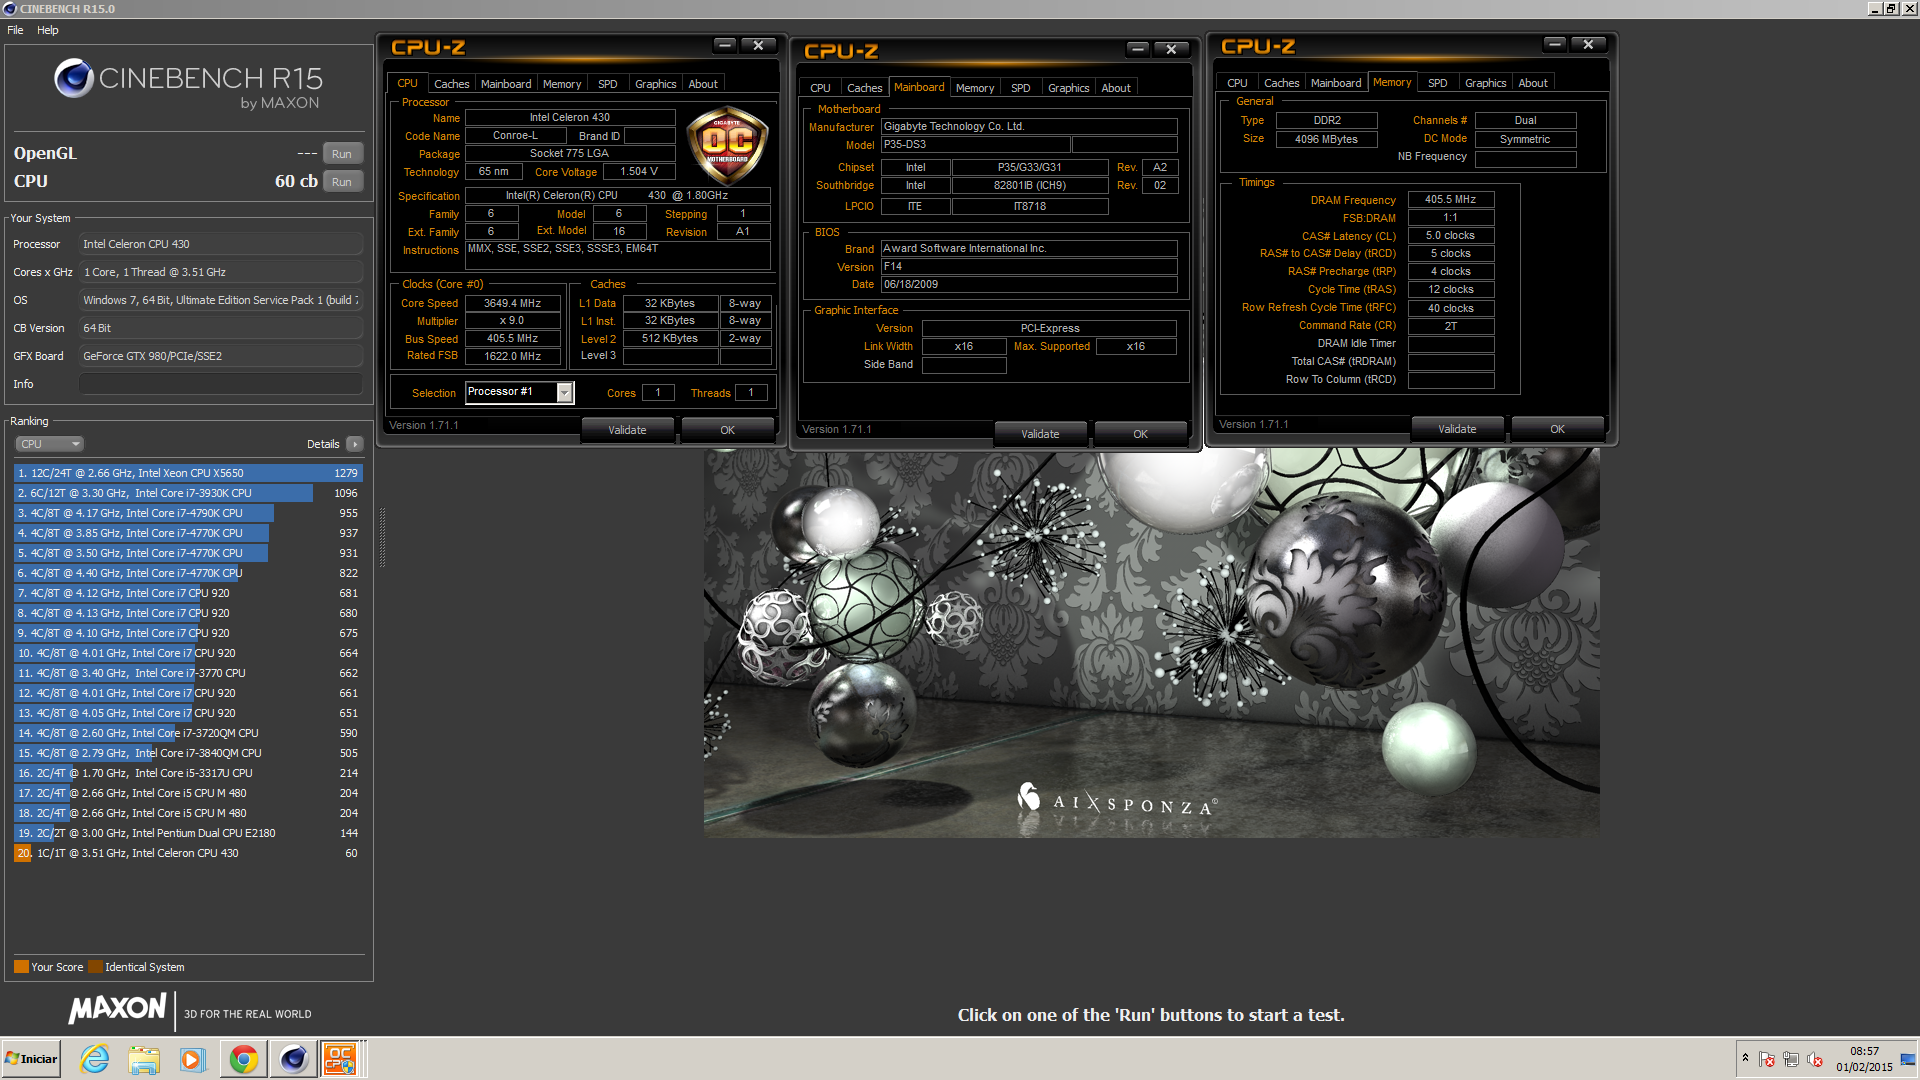Click OK in the Mainboard CPU-Z window
The width and height of the screenshot is (1920, 1080).
pyautogui.click(x=1141, y=434)
